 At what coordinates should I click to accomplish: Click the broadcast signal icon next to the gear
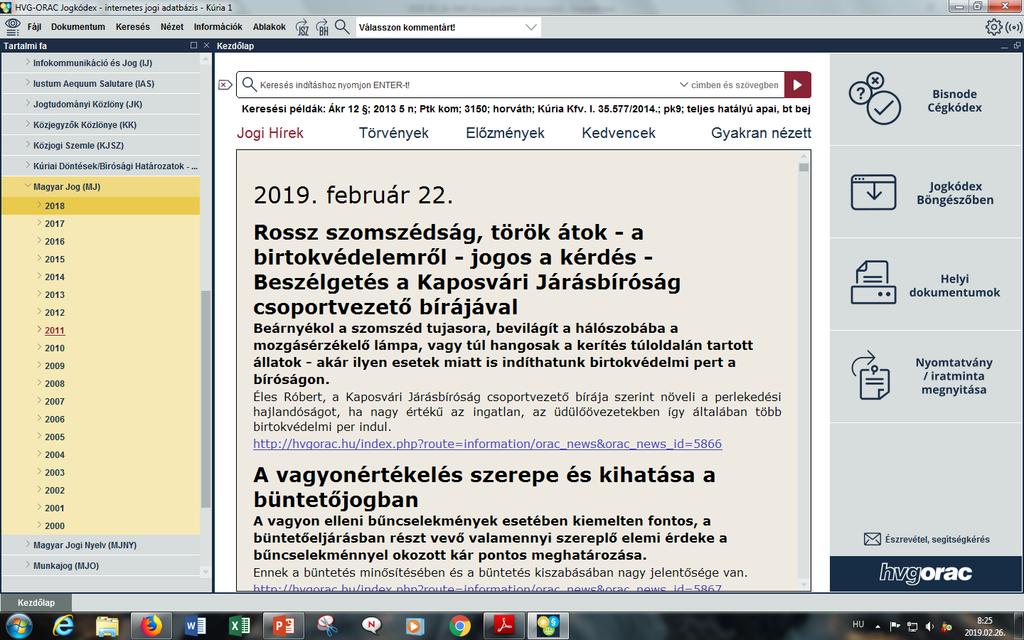1014,27
